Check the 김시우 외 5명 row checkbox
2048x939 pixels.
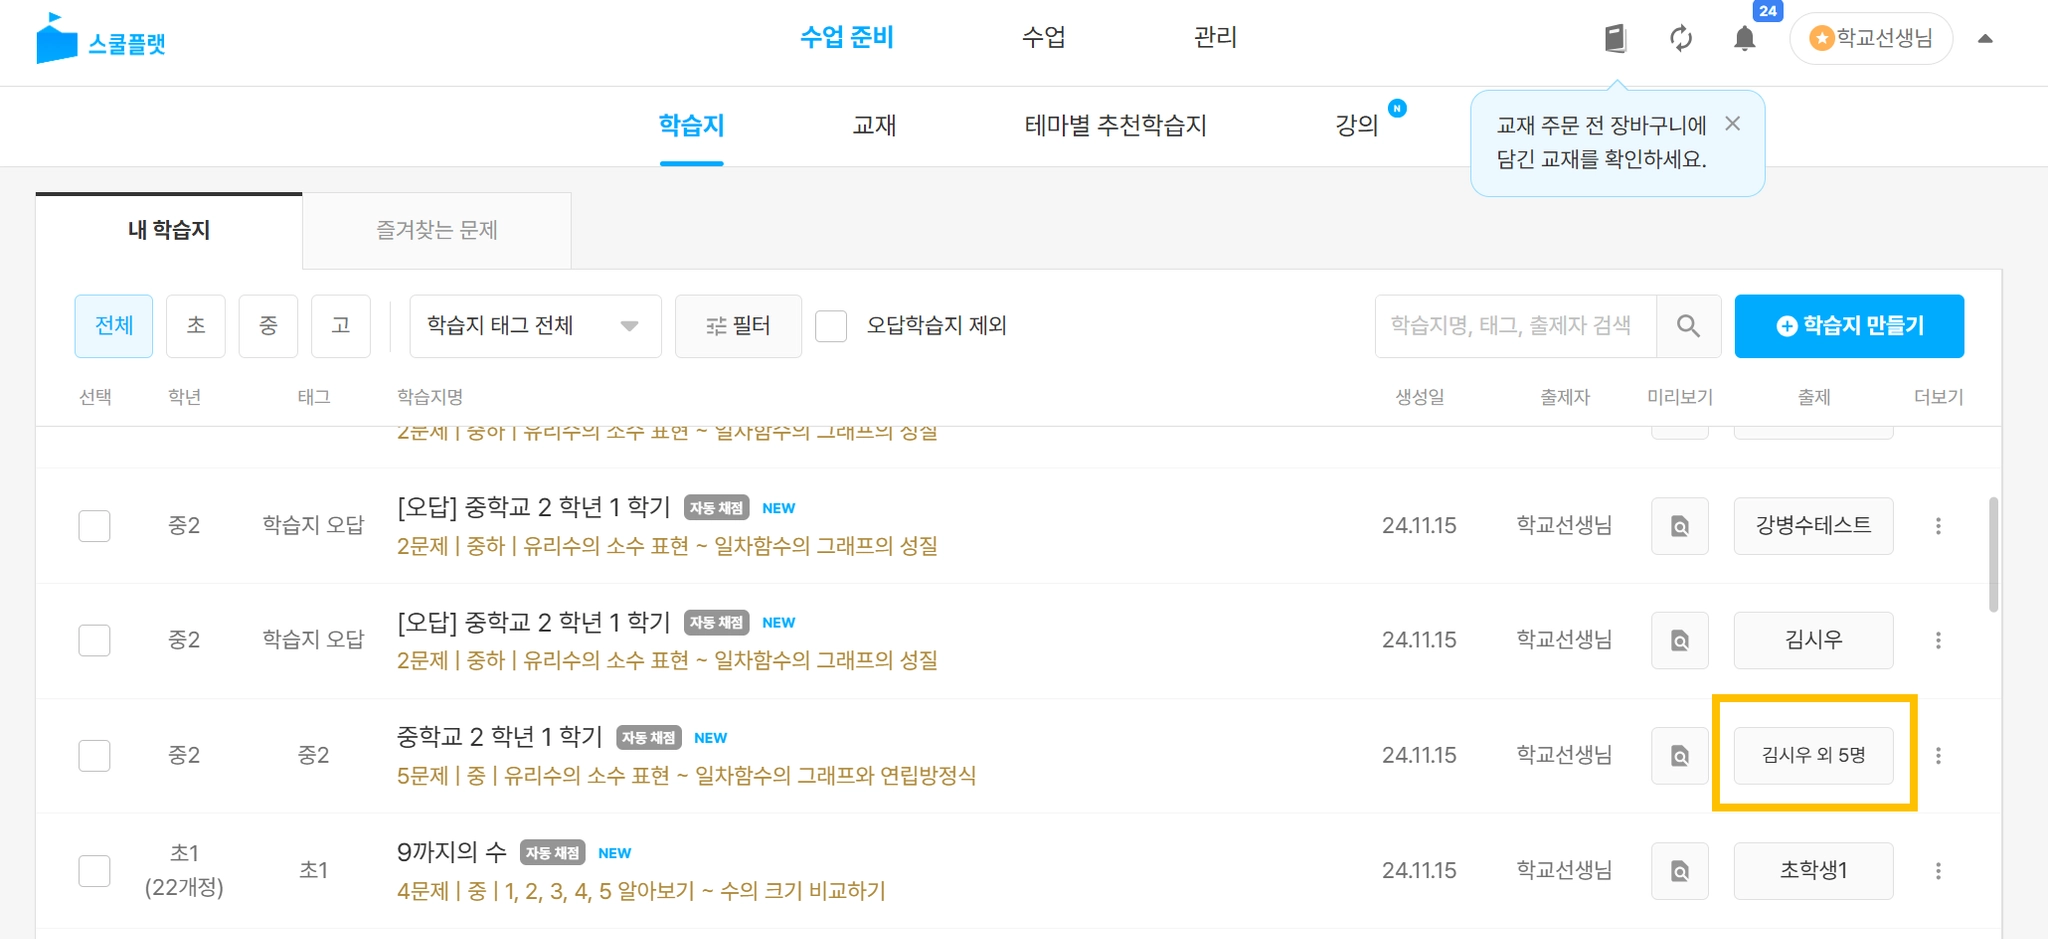95,755
